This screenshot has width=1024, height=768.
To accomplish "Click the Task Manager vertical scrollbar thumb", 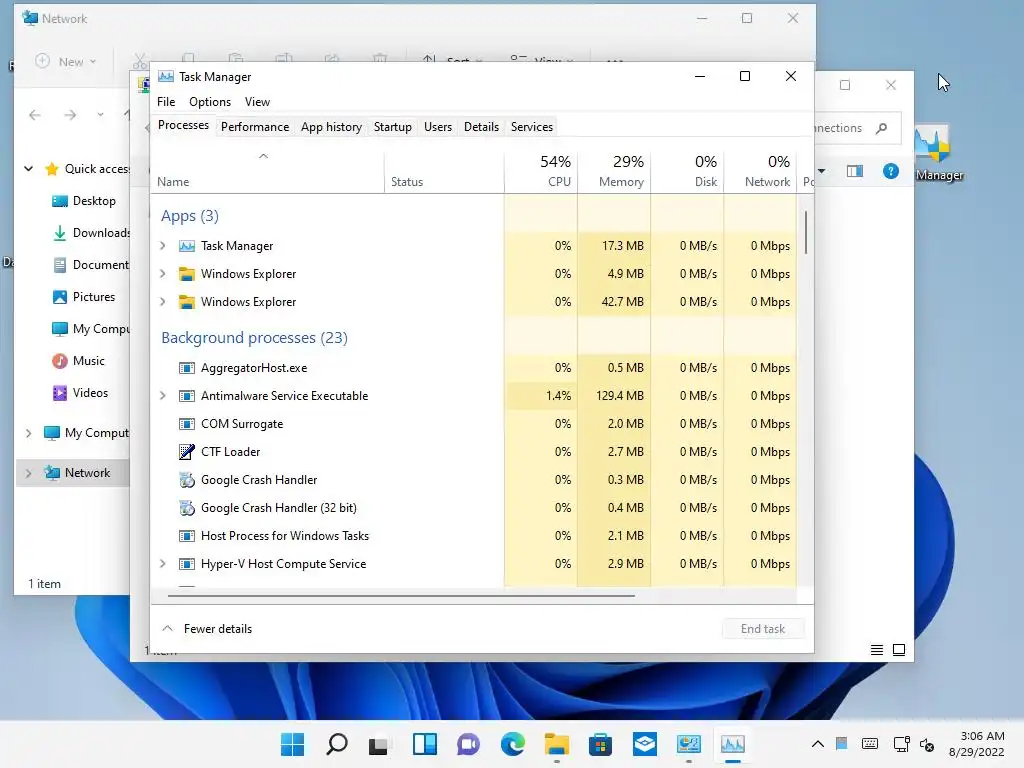I will point(806,232).
